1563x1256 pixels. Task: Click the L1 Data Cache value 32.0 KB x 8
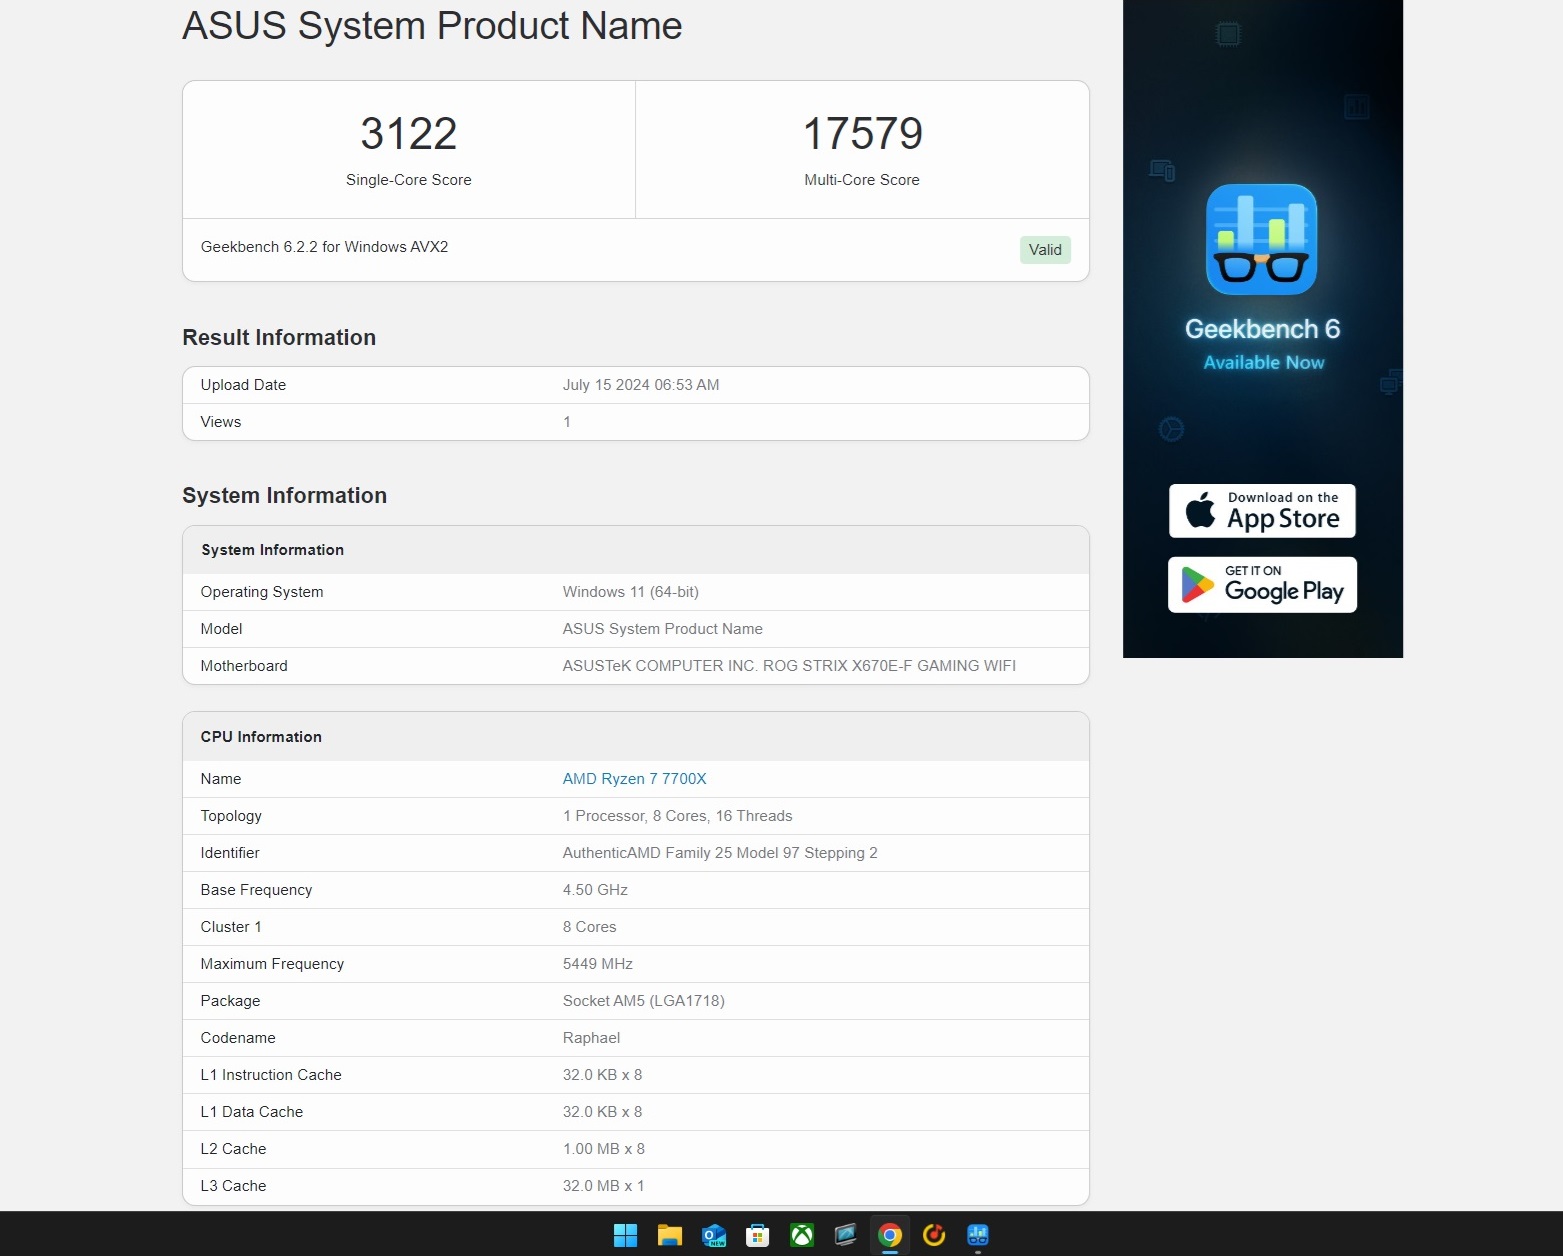tap(602, 1112)
